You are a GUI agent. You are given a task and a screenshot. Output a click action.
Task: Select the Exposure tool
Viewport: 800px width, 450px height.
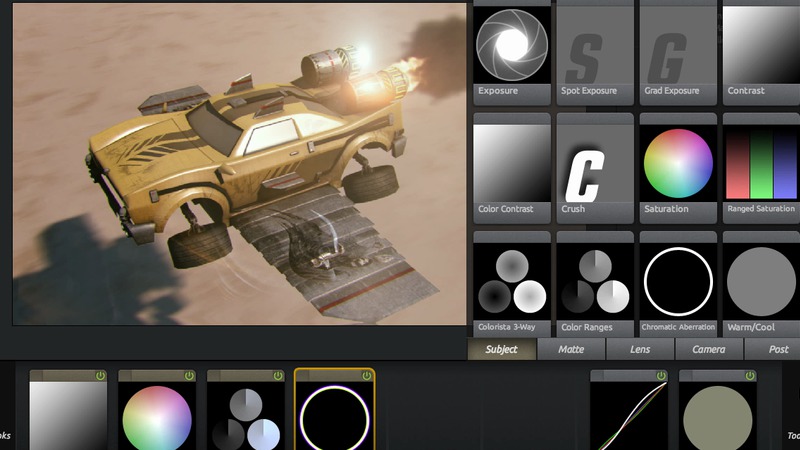[512, 51]
